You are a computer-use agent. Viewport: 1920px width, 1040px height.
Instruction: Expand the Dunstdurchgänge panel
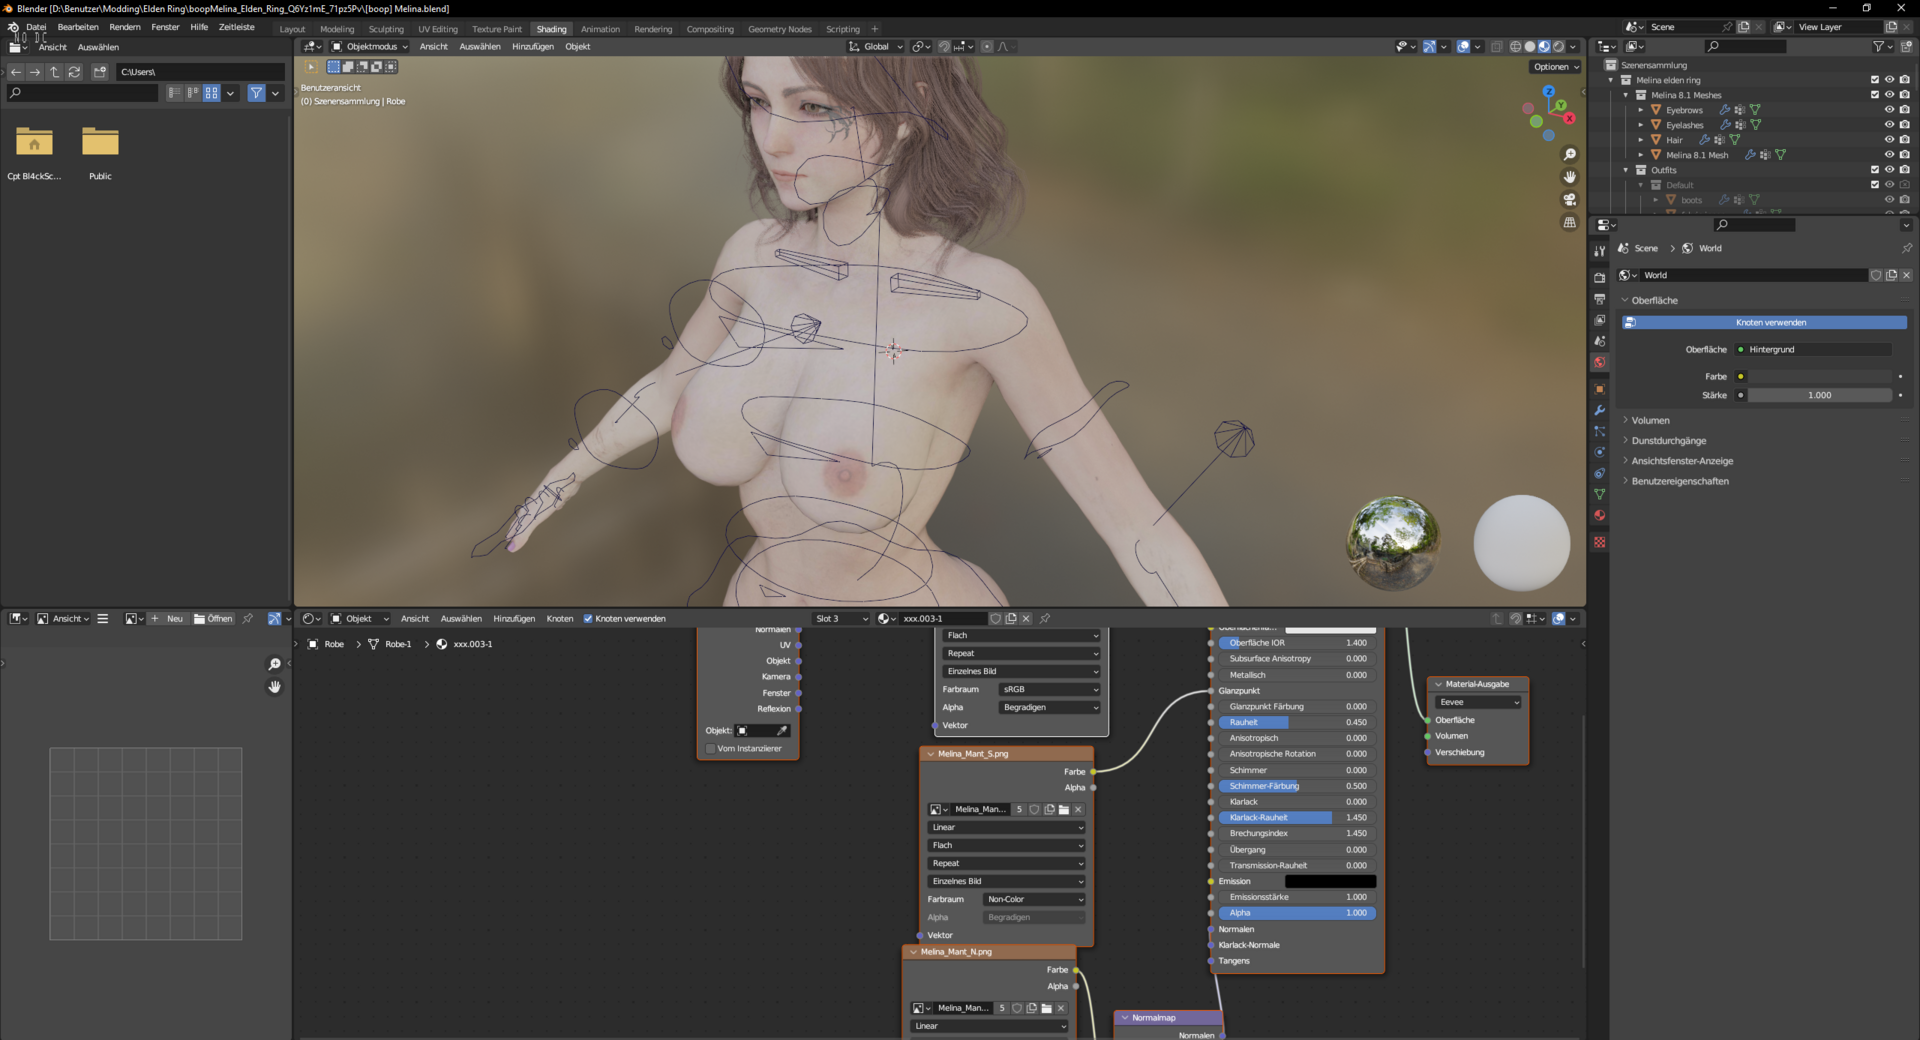1668,441
